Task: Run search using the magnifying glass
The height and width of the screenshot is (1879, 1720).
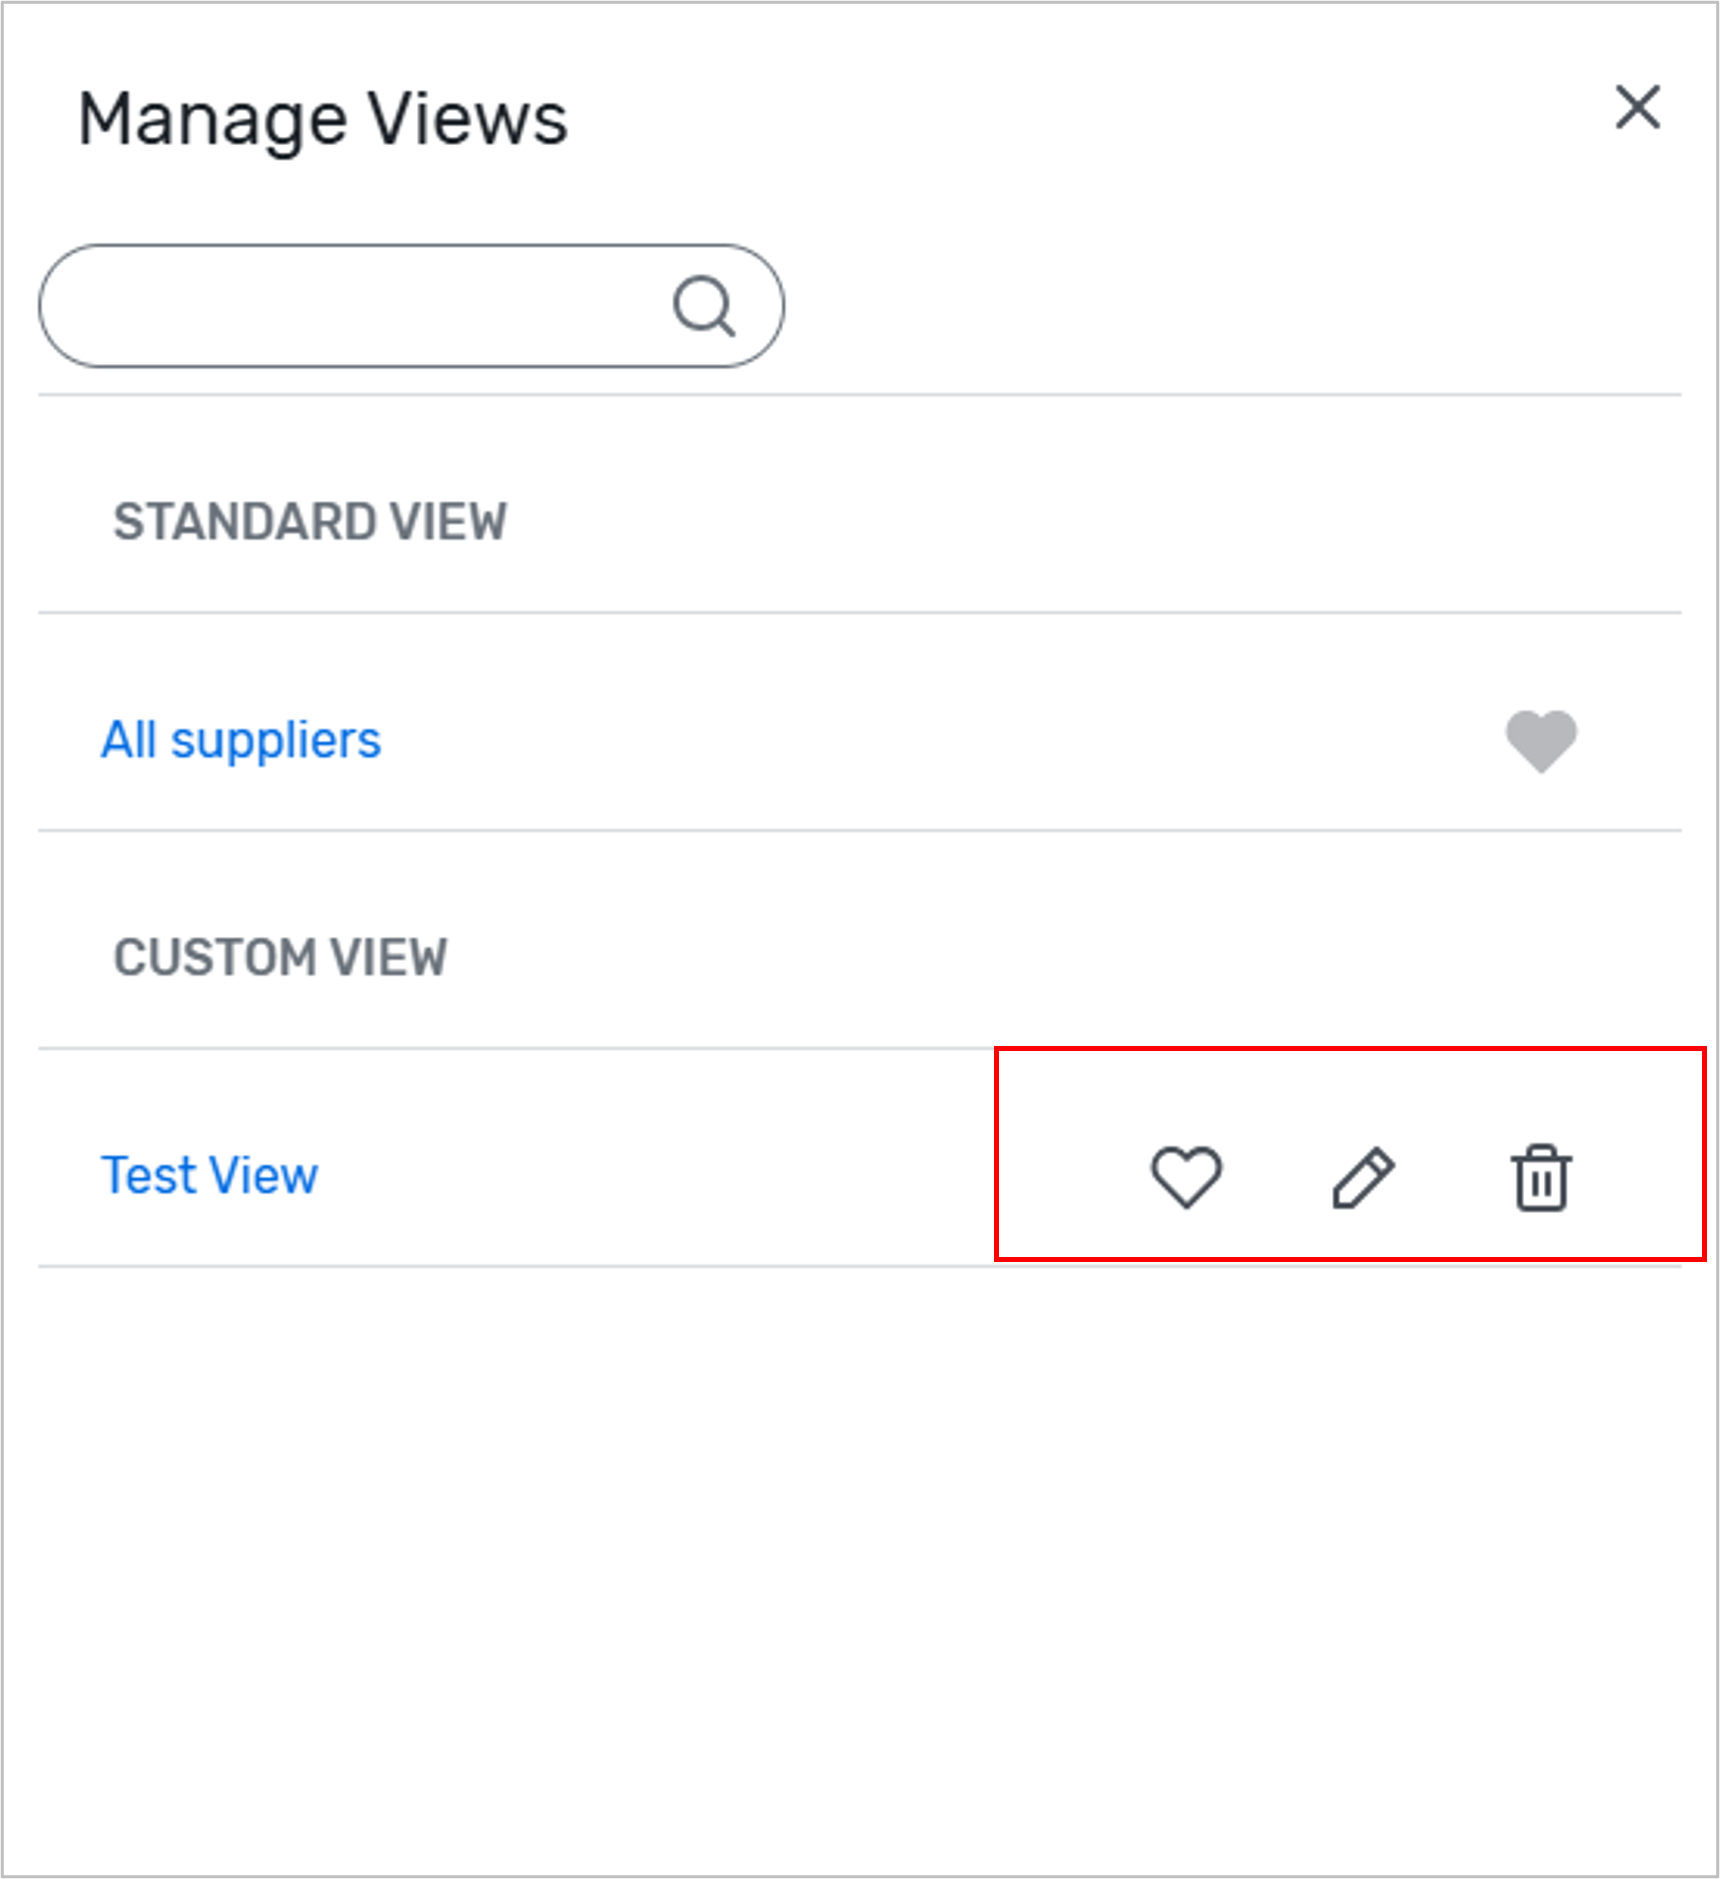Action: 704,306
